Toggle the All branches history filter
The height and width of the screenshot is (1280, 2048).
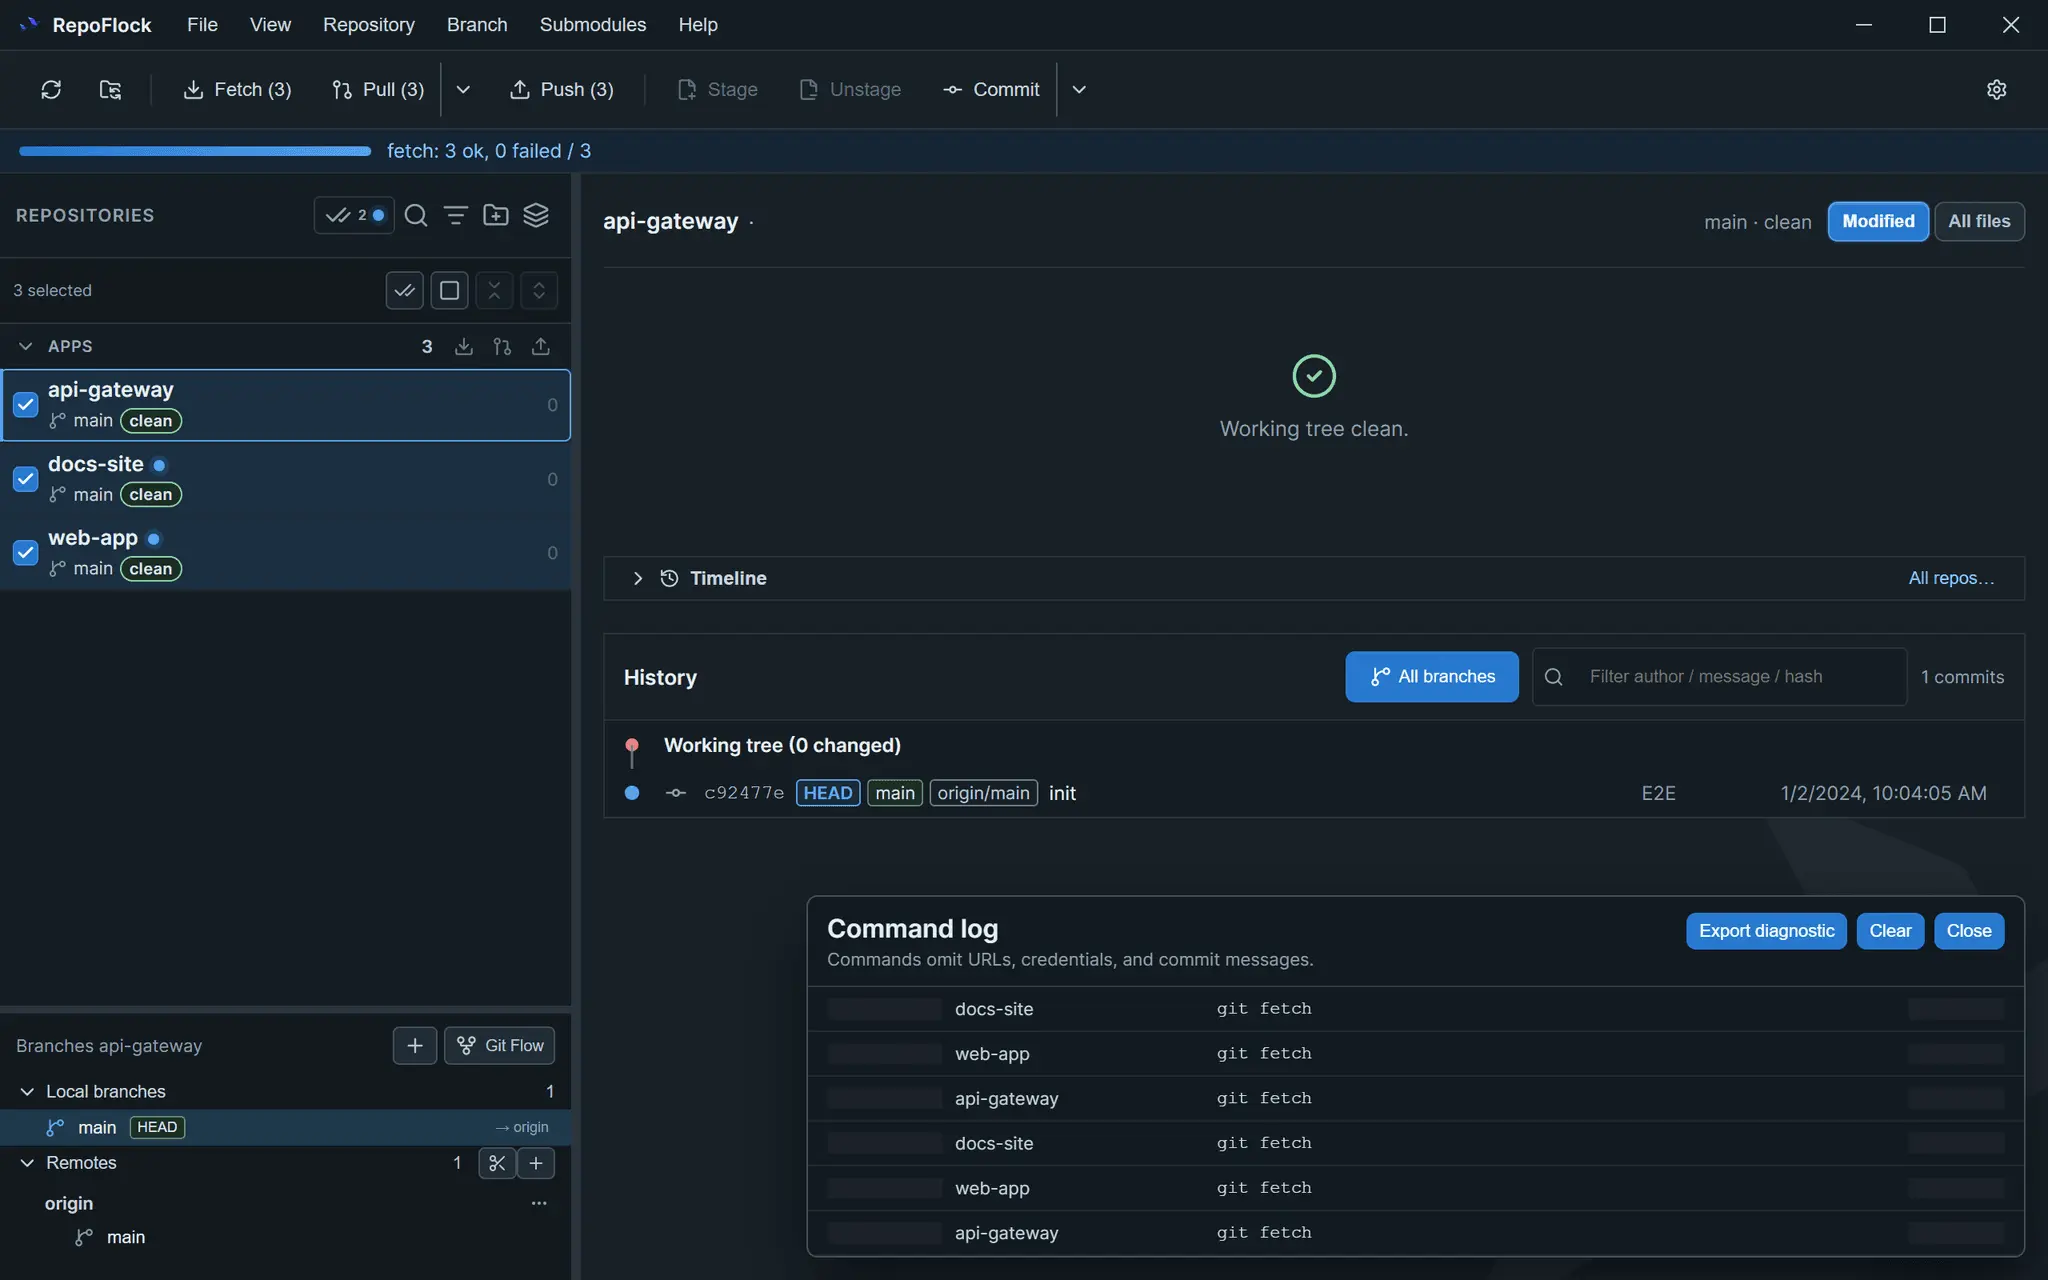pos(1432,677)
